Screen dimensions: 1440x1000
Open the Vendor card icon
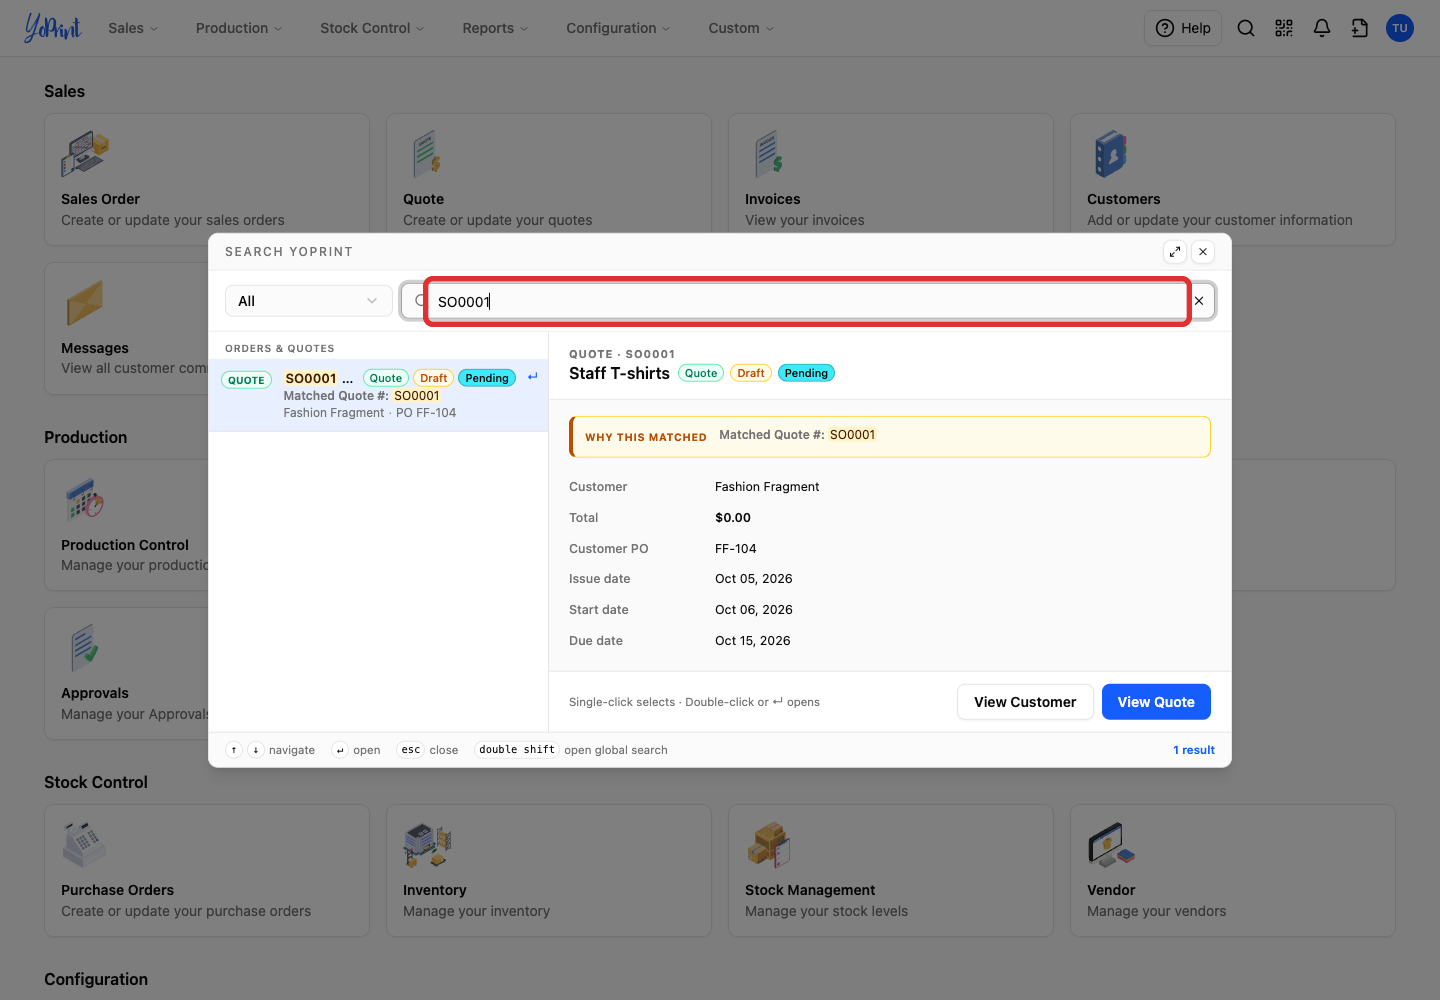coord(1111,845)
